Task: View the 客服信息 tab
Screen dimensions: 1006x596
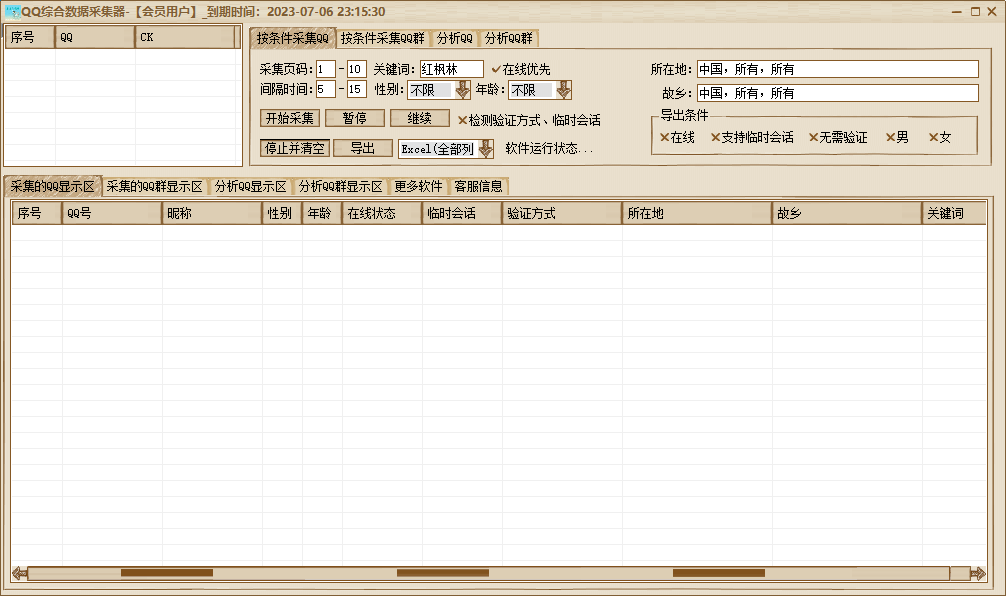Action: coord(479,186)
